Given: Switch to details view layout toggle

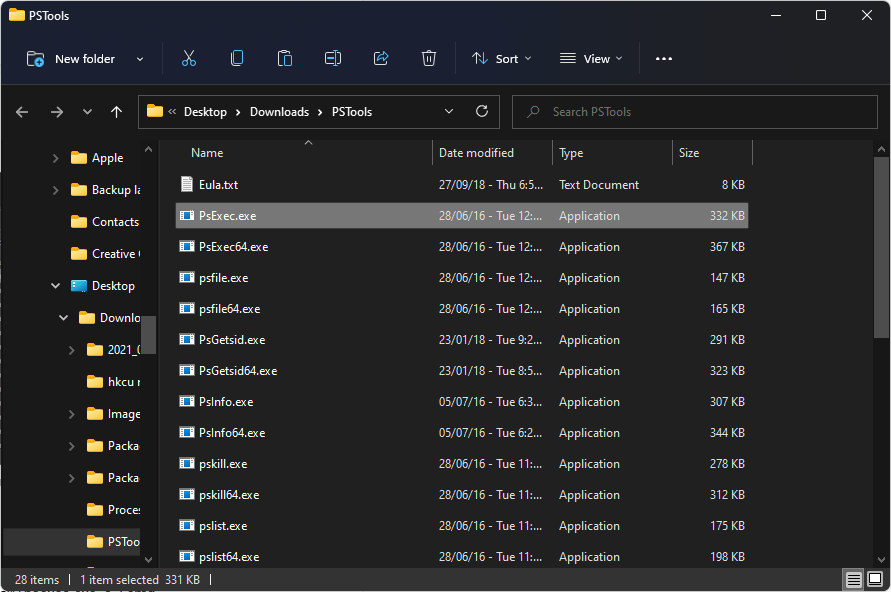Looking at the screenshot, I should pyautogui.click(x=853, y=580).
